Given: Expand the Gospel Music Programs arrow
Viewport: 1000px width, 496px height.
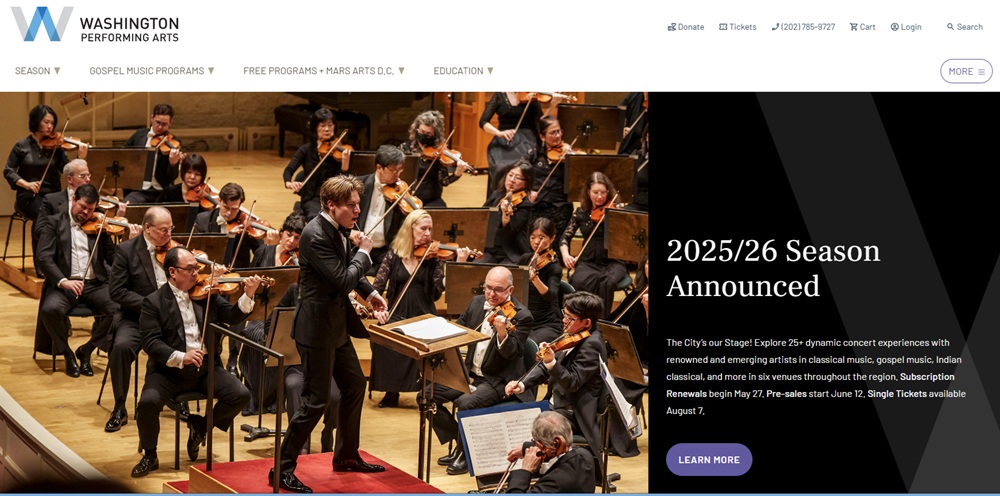Looking at the screenshot, I should pos(211,71).
